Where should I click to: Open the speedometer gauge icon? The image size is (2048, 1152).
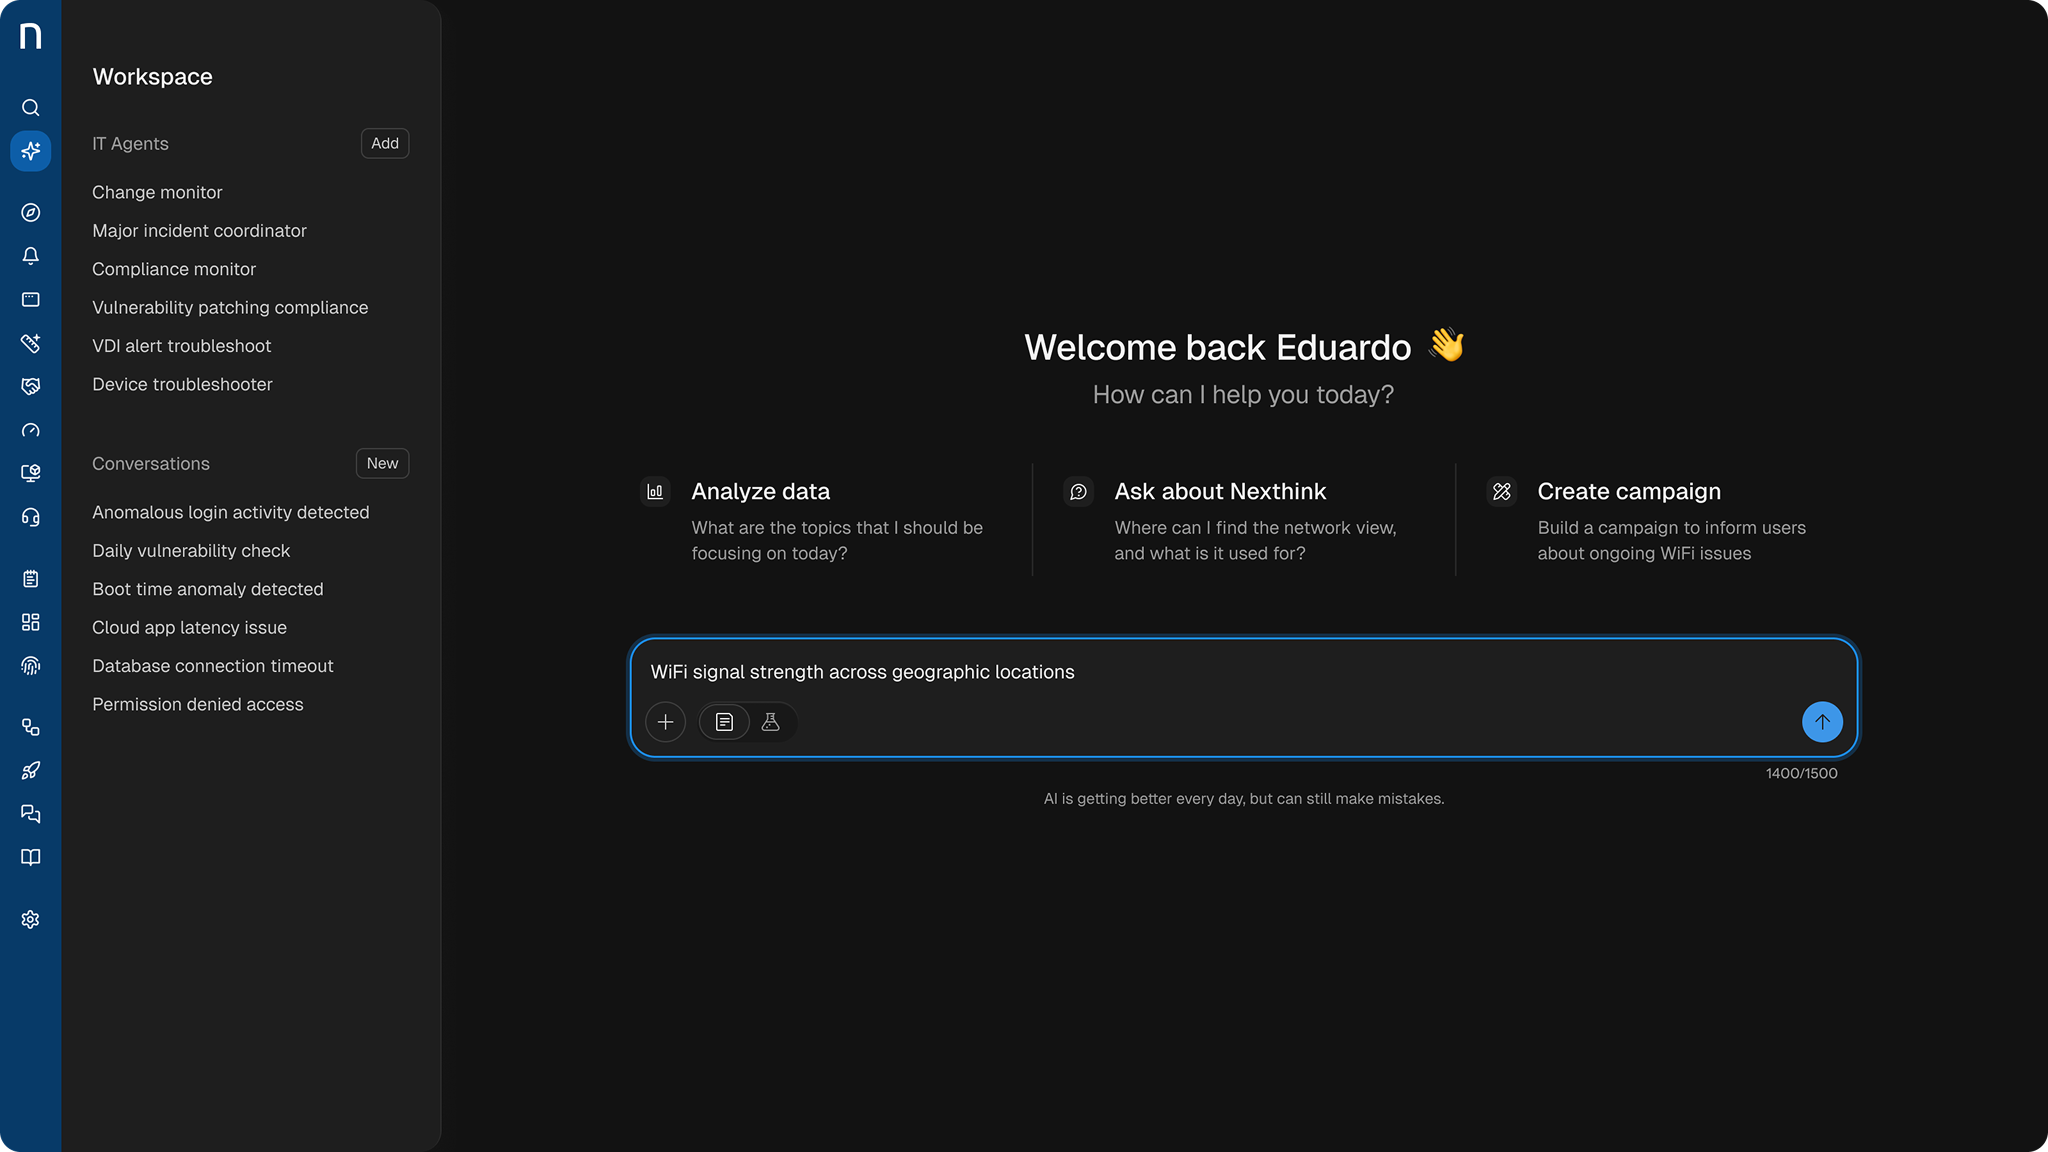[x=31, y=430]
